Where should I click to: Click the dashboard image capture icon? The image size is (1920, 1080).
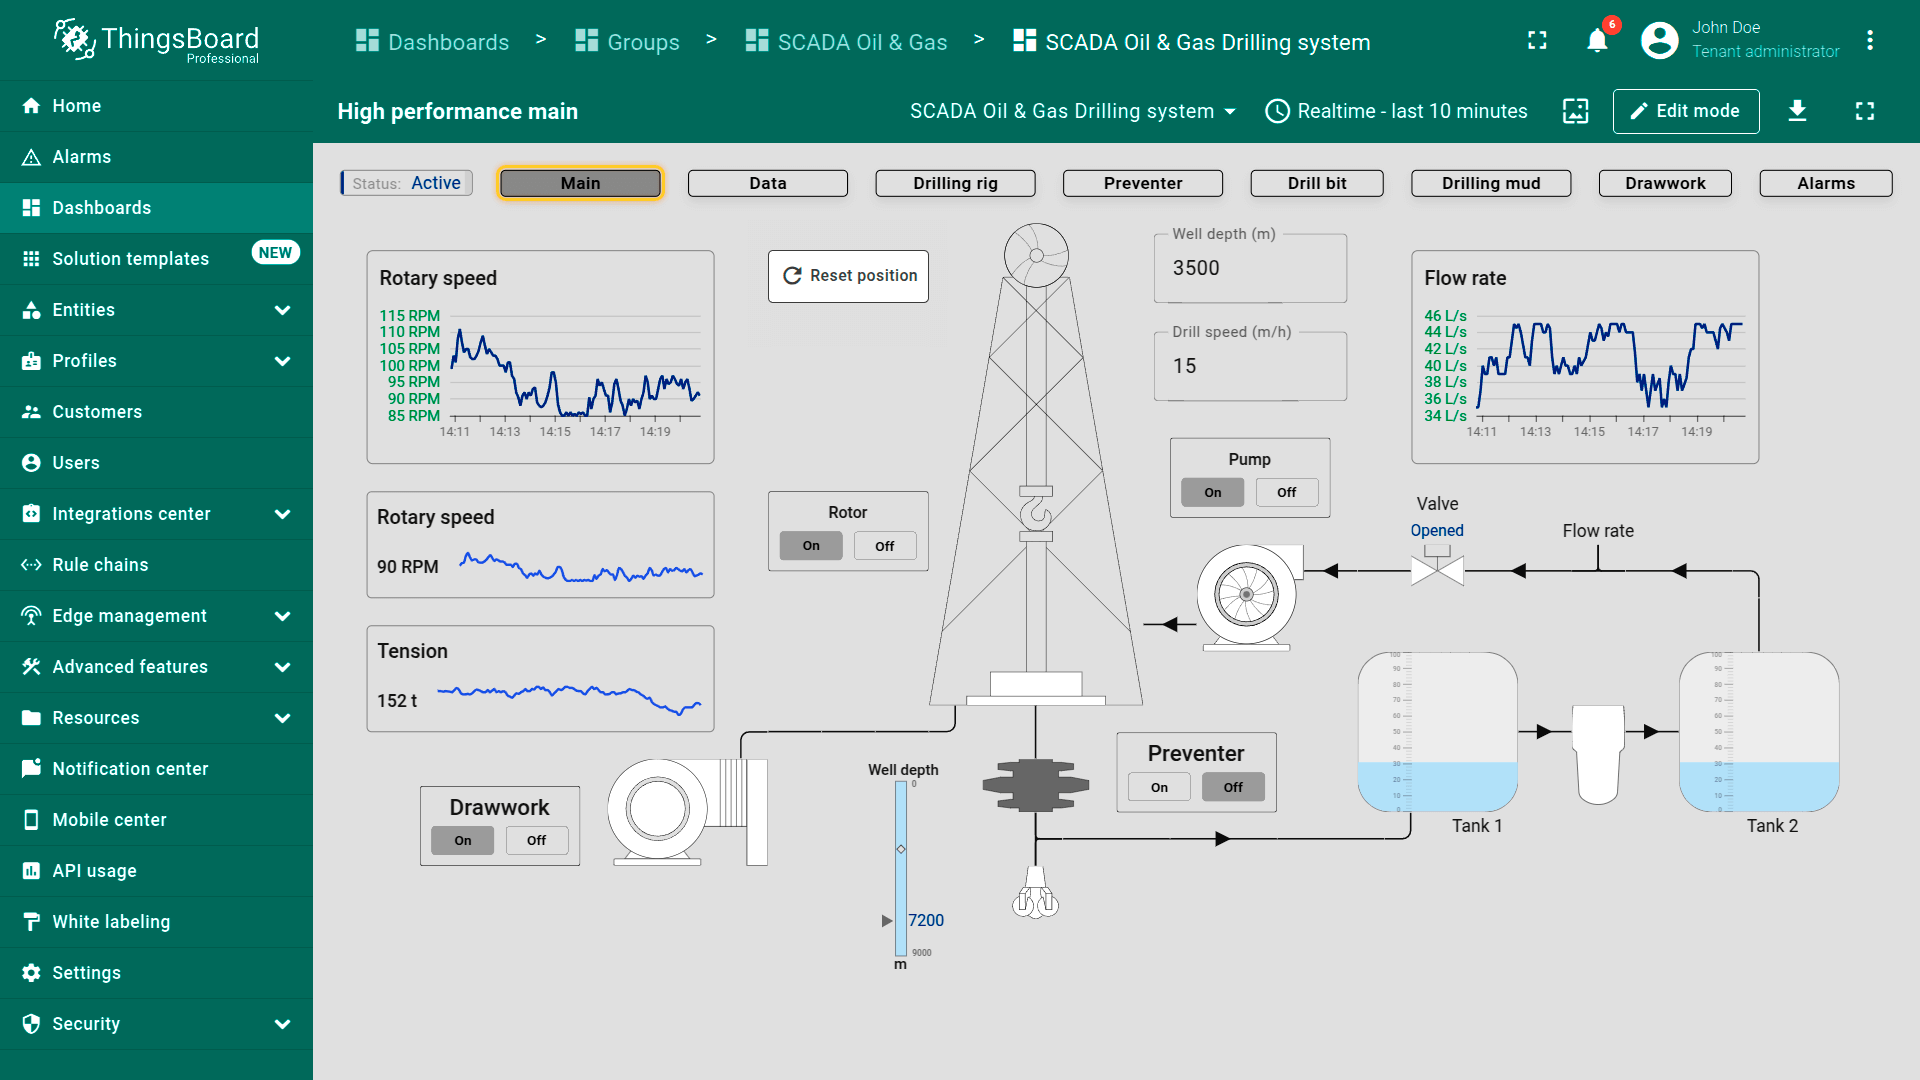(1575, 111)
